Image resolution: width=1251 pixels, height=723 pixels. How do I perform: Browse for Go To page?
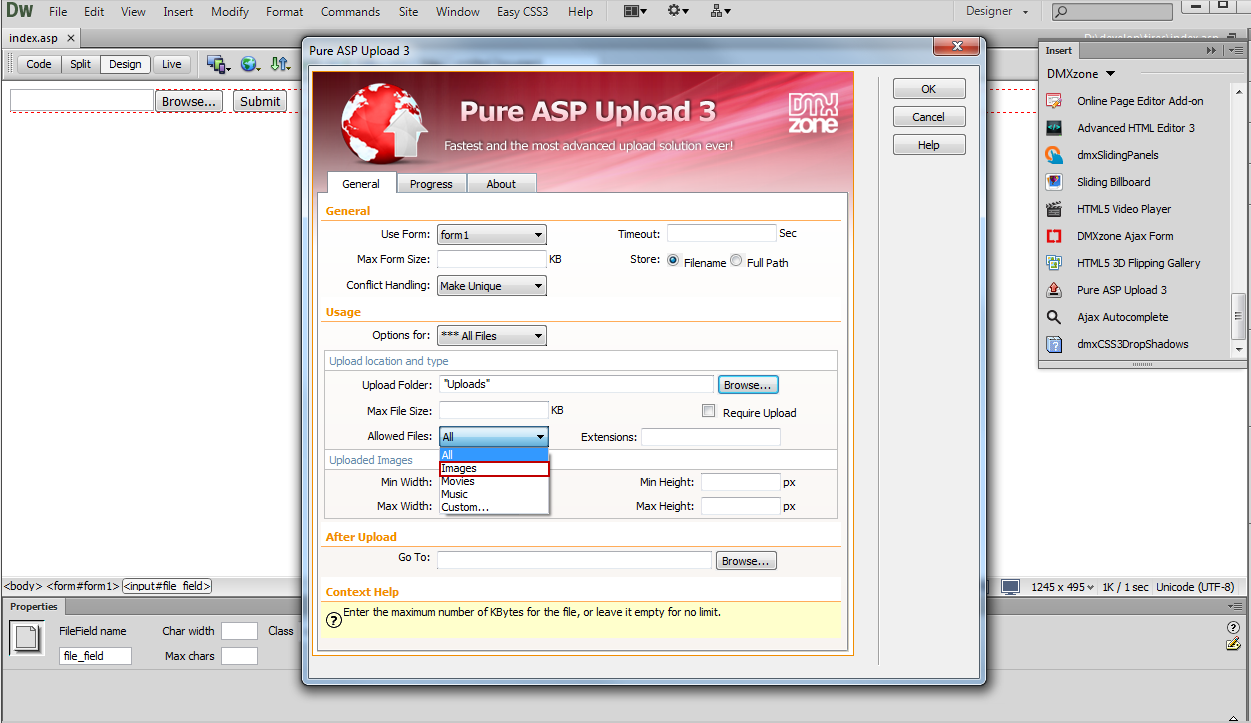click(x=746, y=561)
